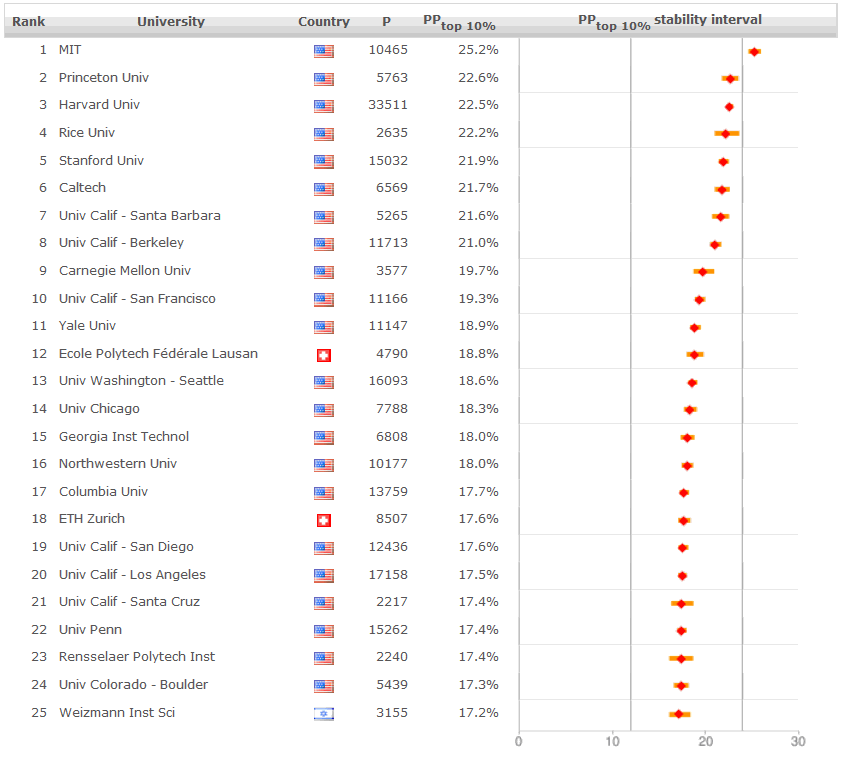Click the US flag next to Princeton Univ

tap(323, 79)
